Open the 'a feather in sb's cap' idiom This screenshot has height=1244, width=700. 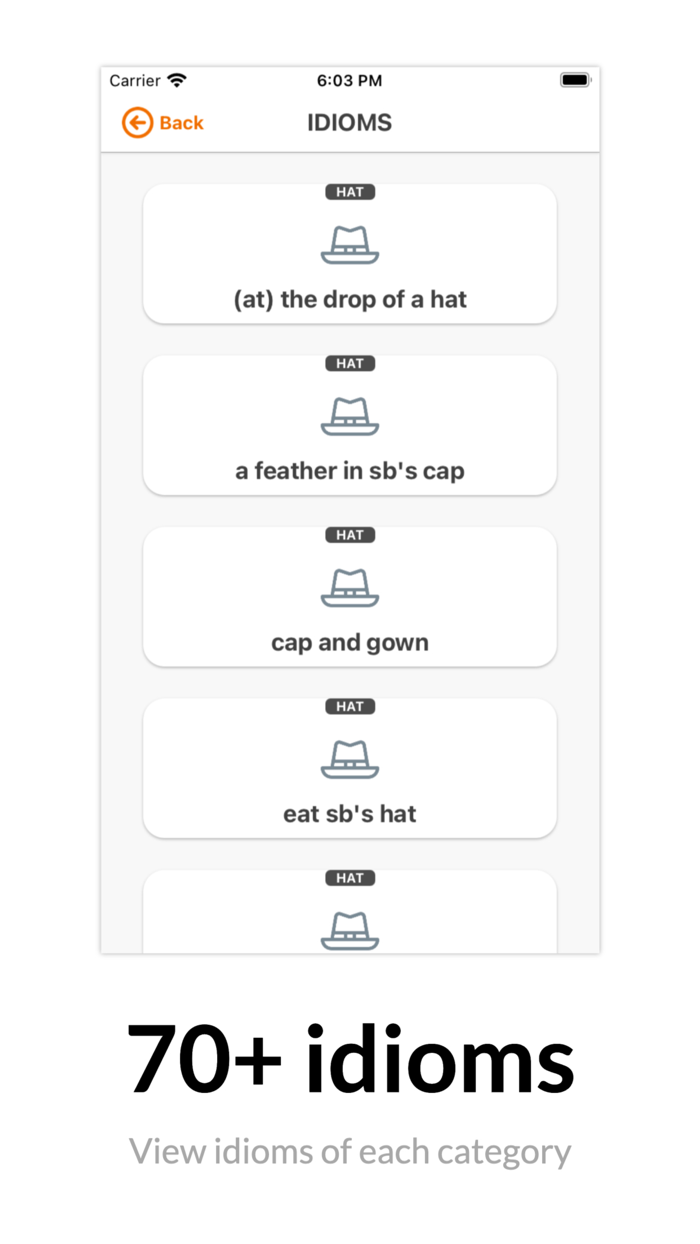point(350,425)
